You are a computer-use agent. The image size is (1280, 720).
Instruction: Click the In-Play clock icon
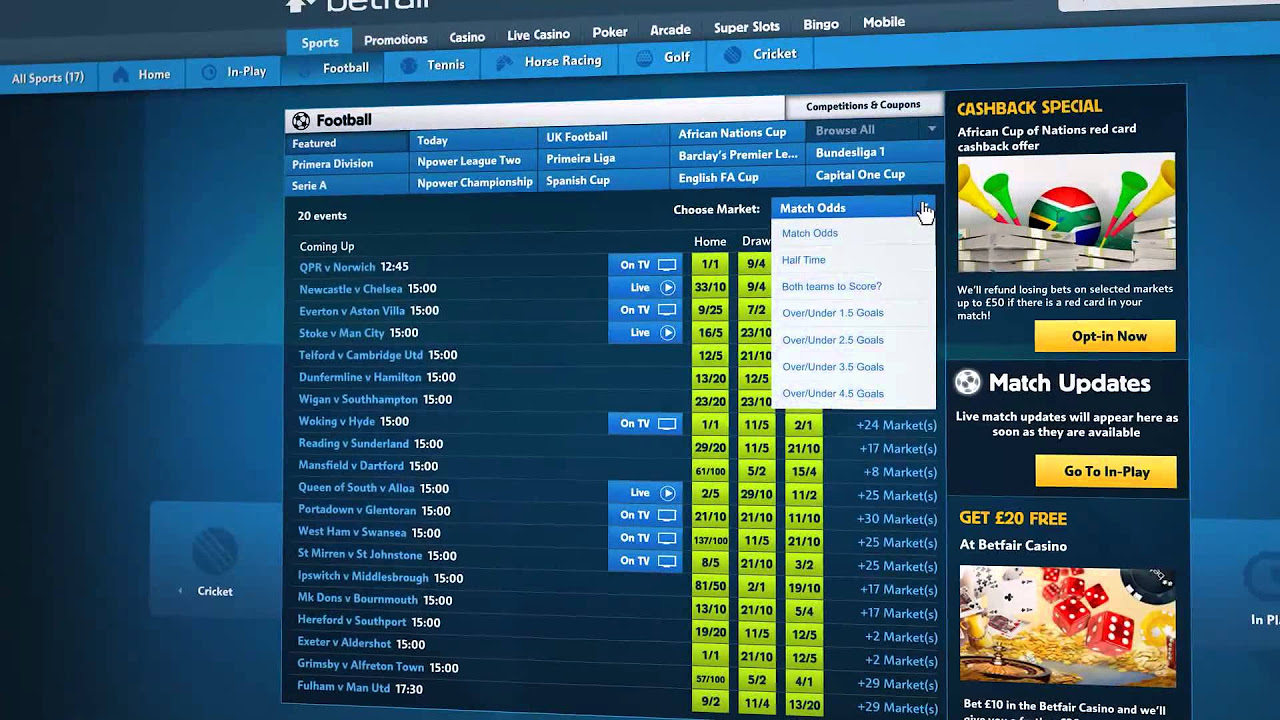pyautogui.click(x=209, y=72)
